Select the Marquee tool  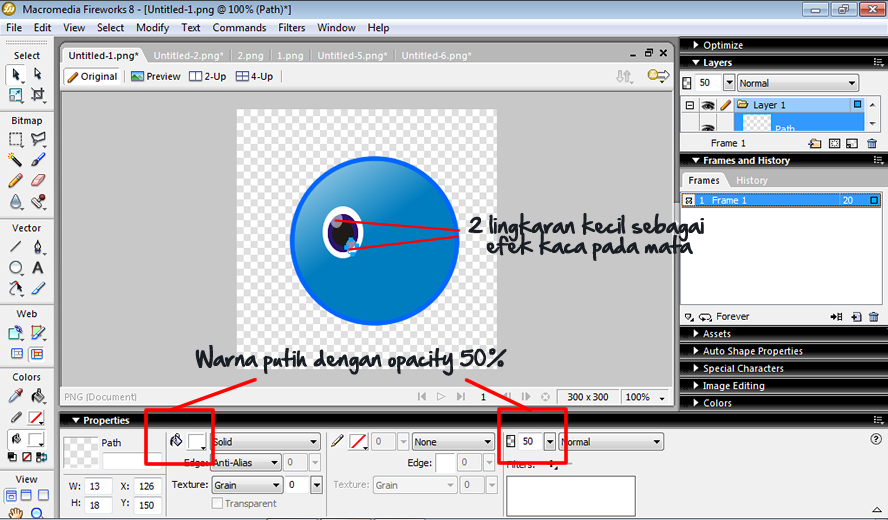pyautogui.click(x=16, y=139)
